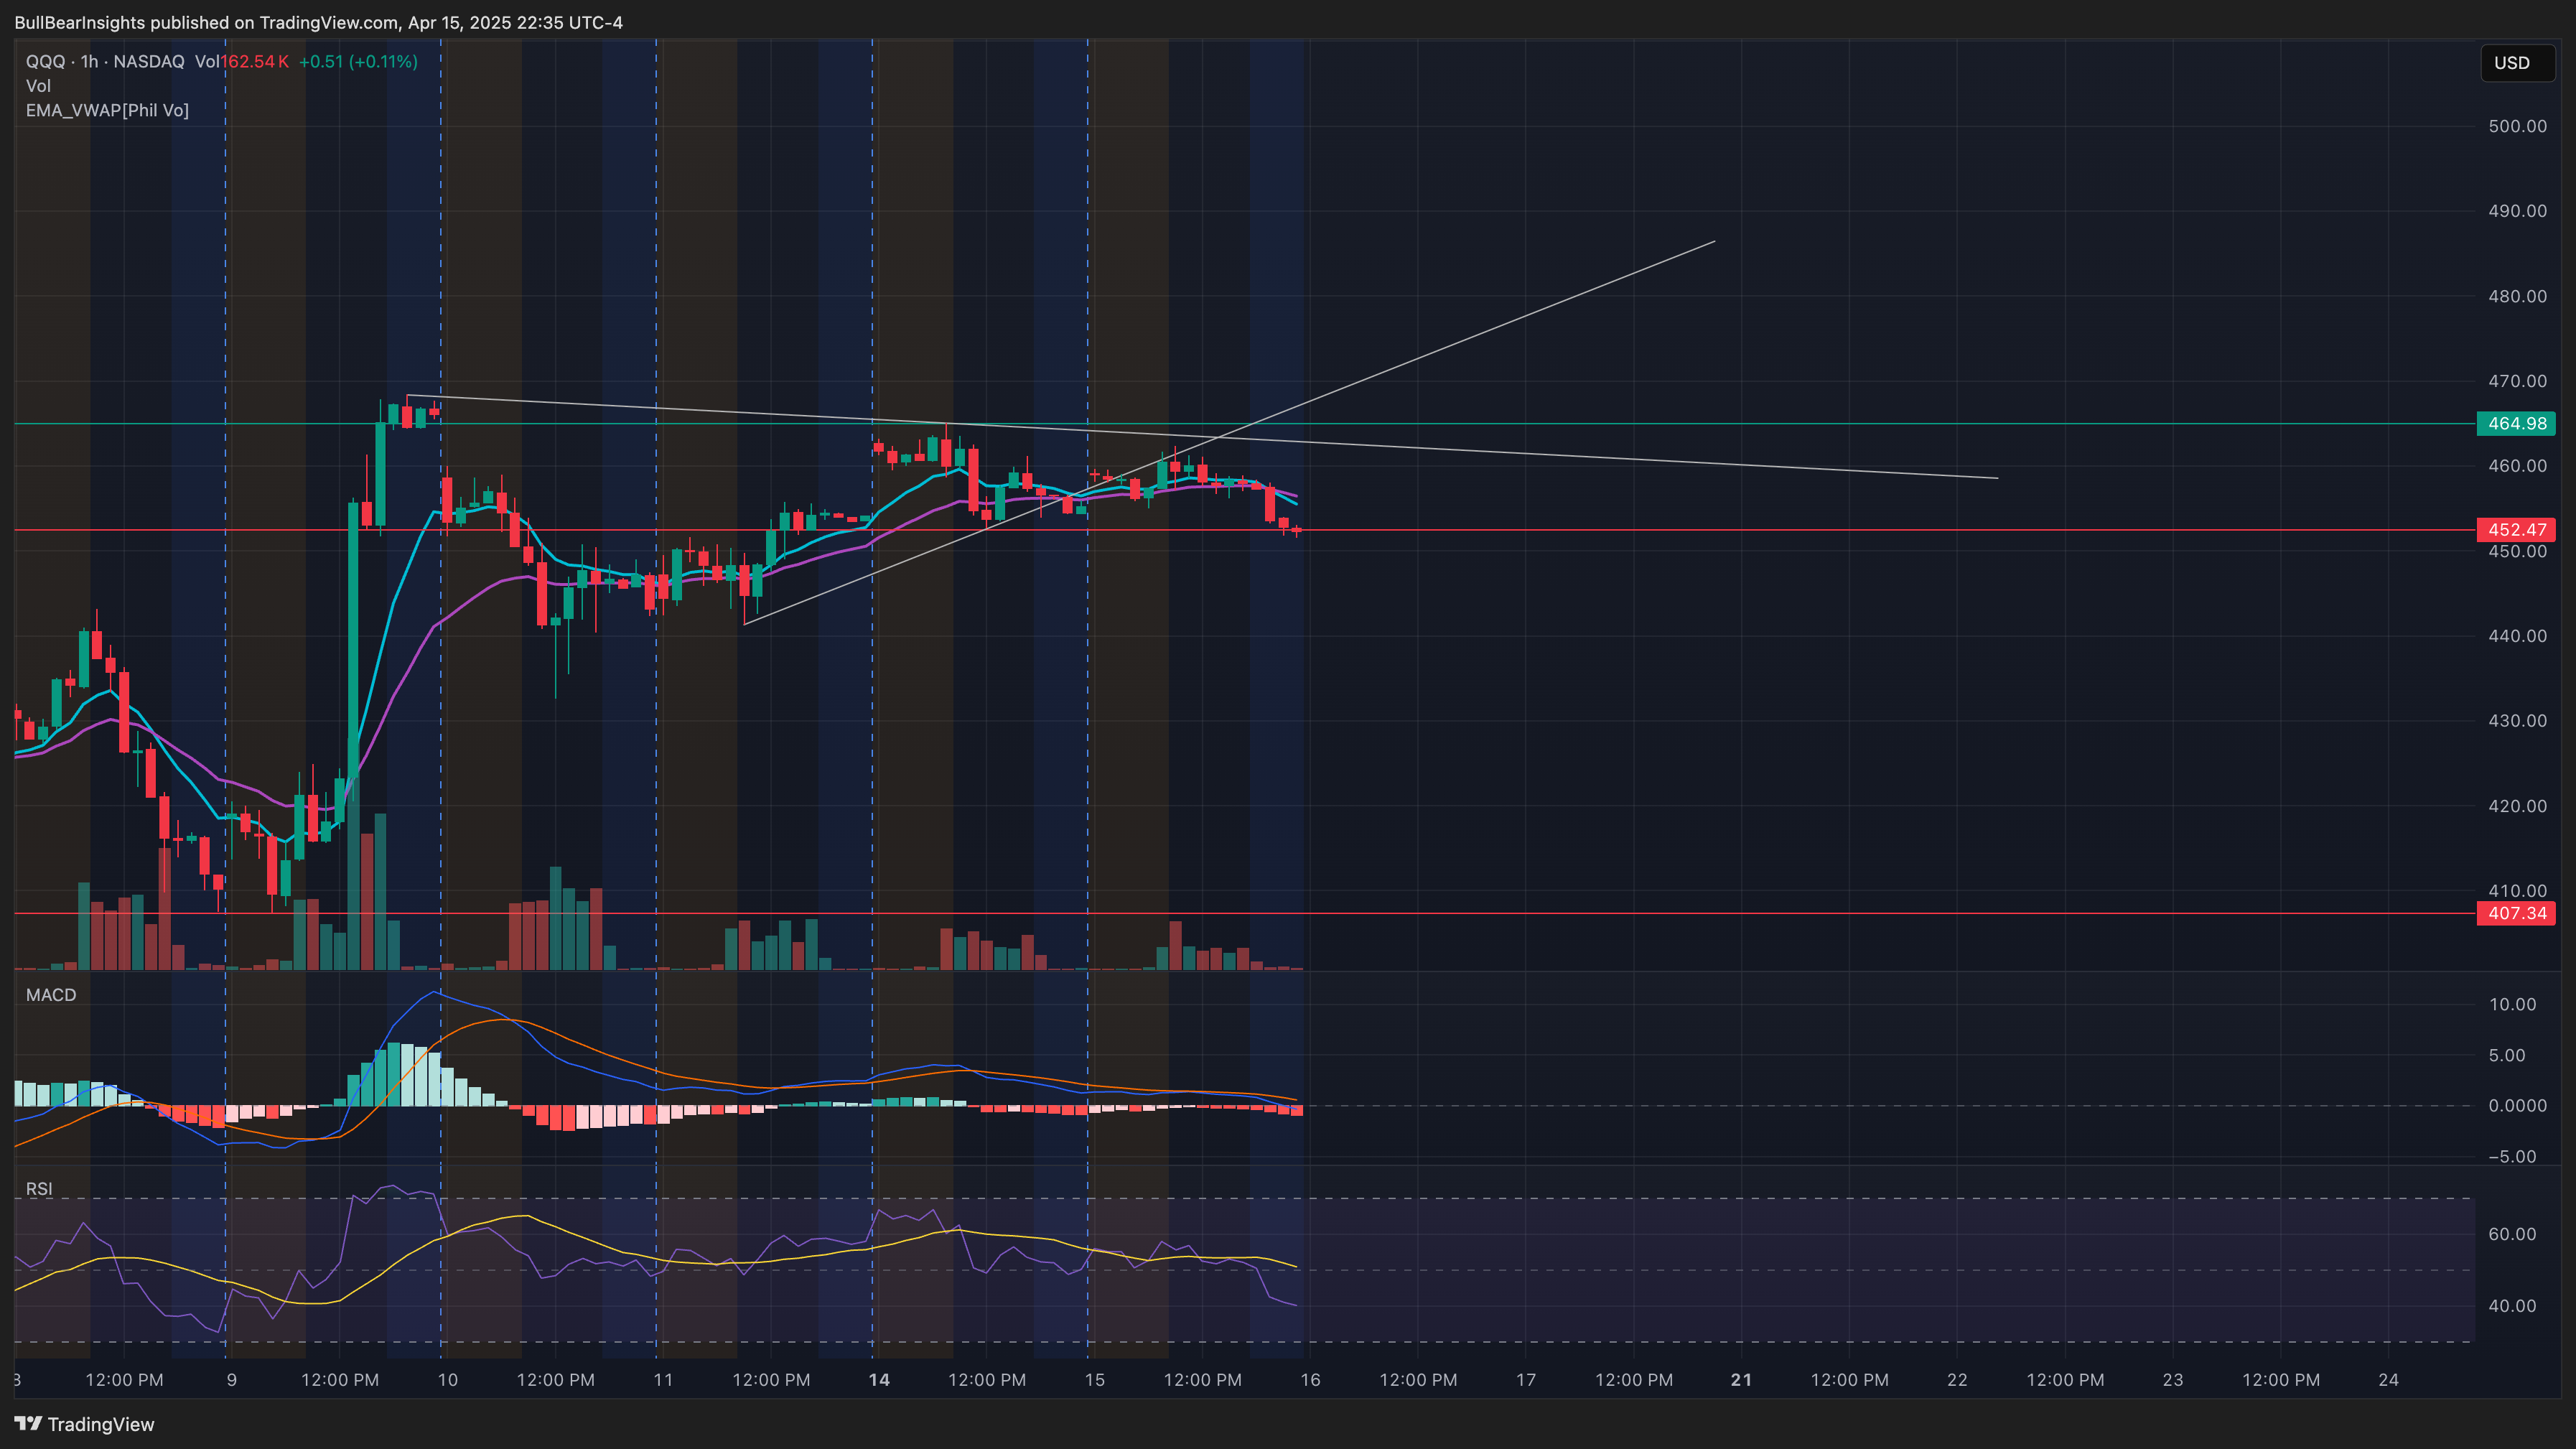Open the USD currency selector
This screenshot has height=1449, width=2576.
point(2517,63)
